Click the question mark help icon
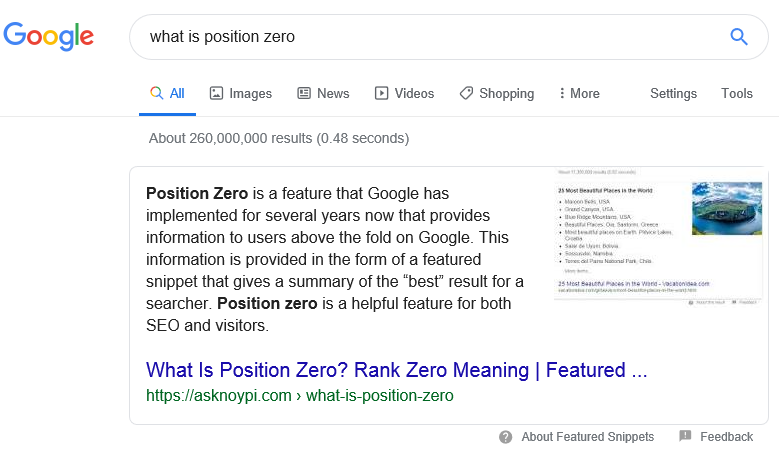The image size is (779, 457). pos(505,437)
